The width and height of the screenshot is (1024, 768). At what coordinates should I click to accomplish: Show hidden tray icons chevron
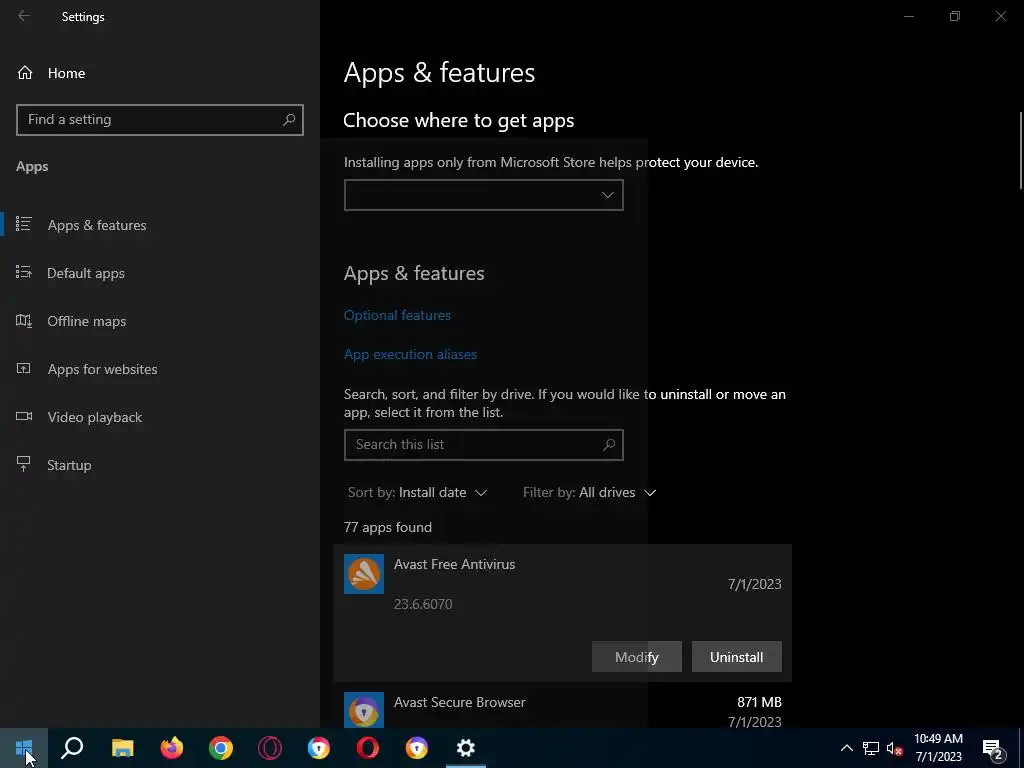846,748
